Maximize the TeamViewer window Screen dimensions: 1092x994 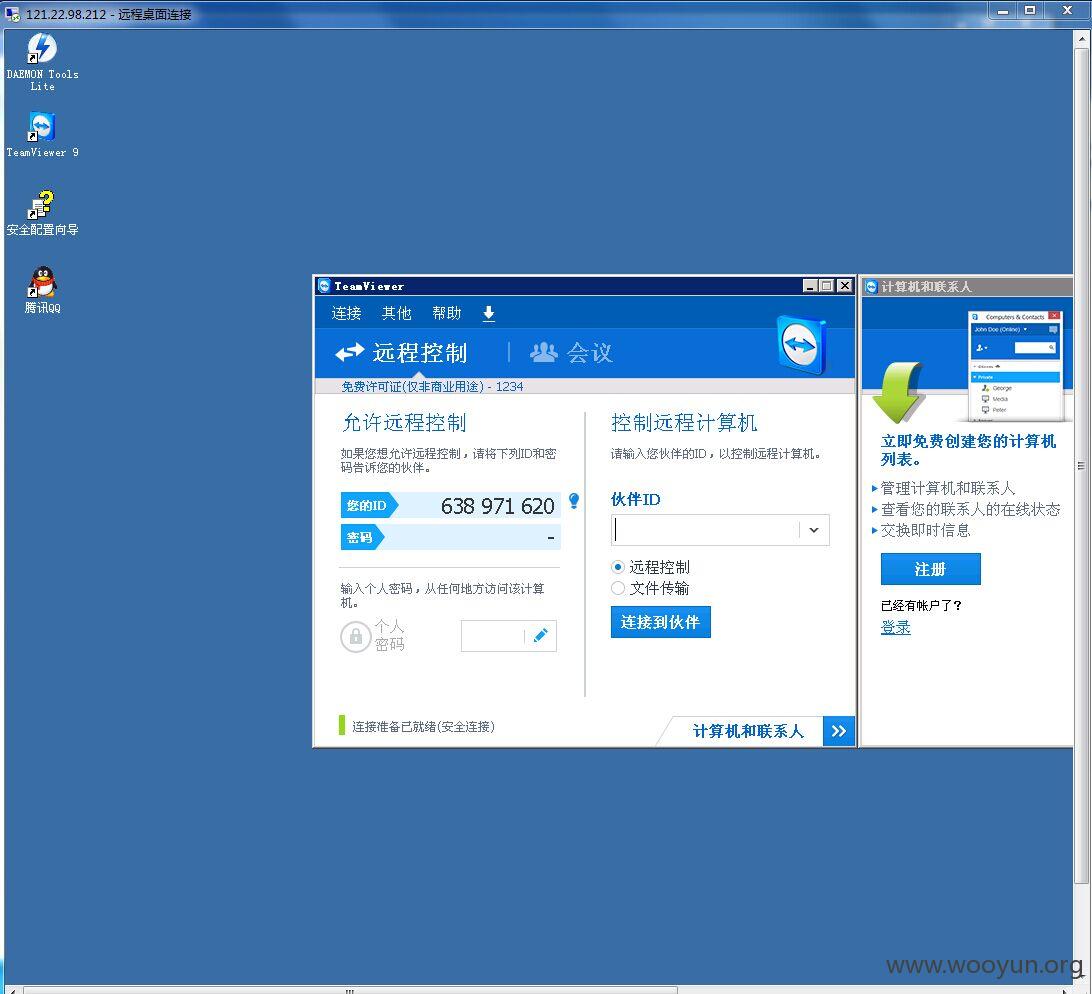pos(827,286)
